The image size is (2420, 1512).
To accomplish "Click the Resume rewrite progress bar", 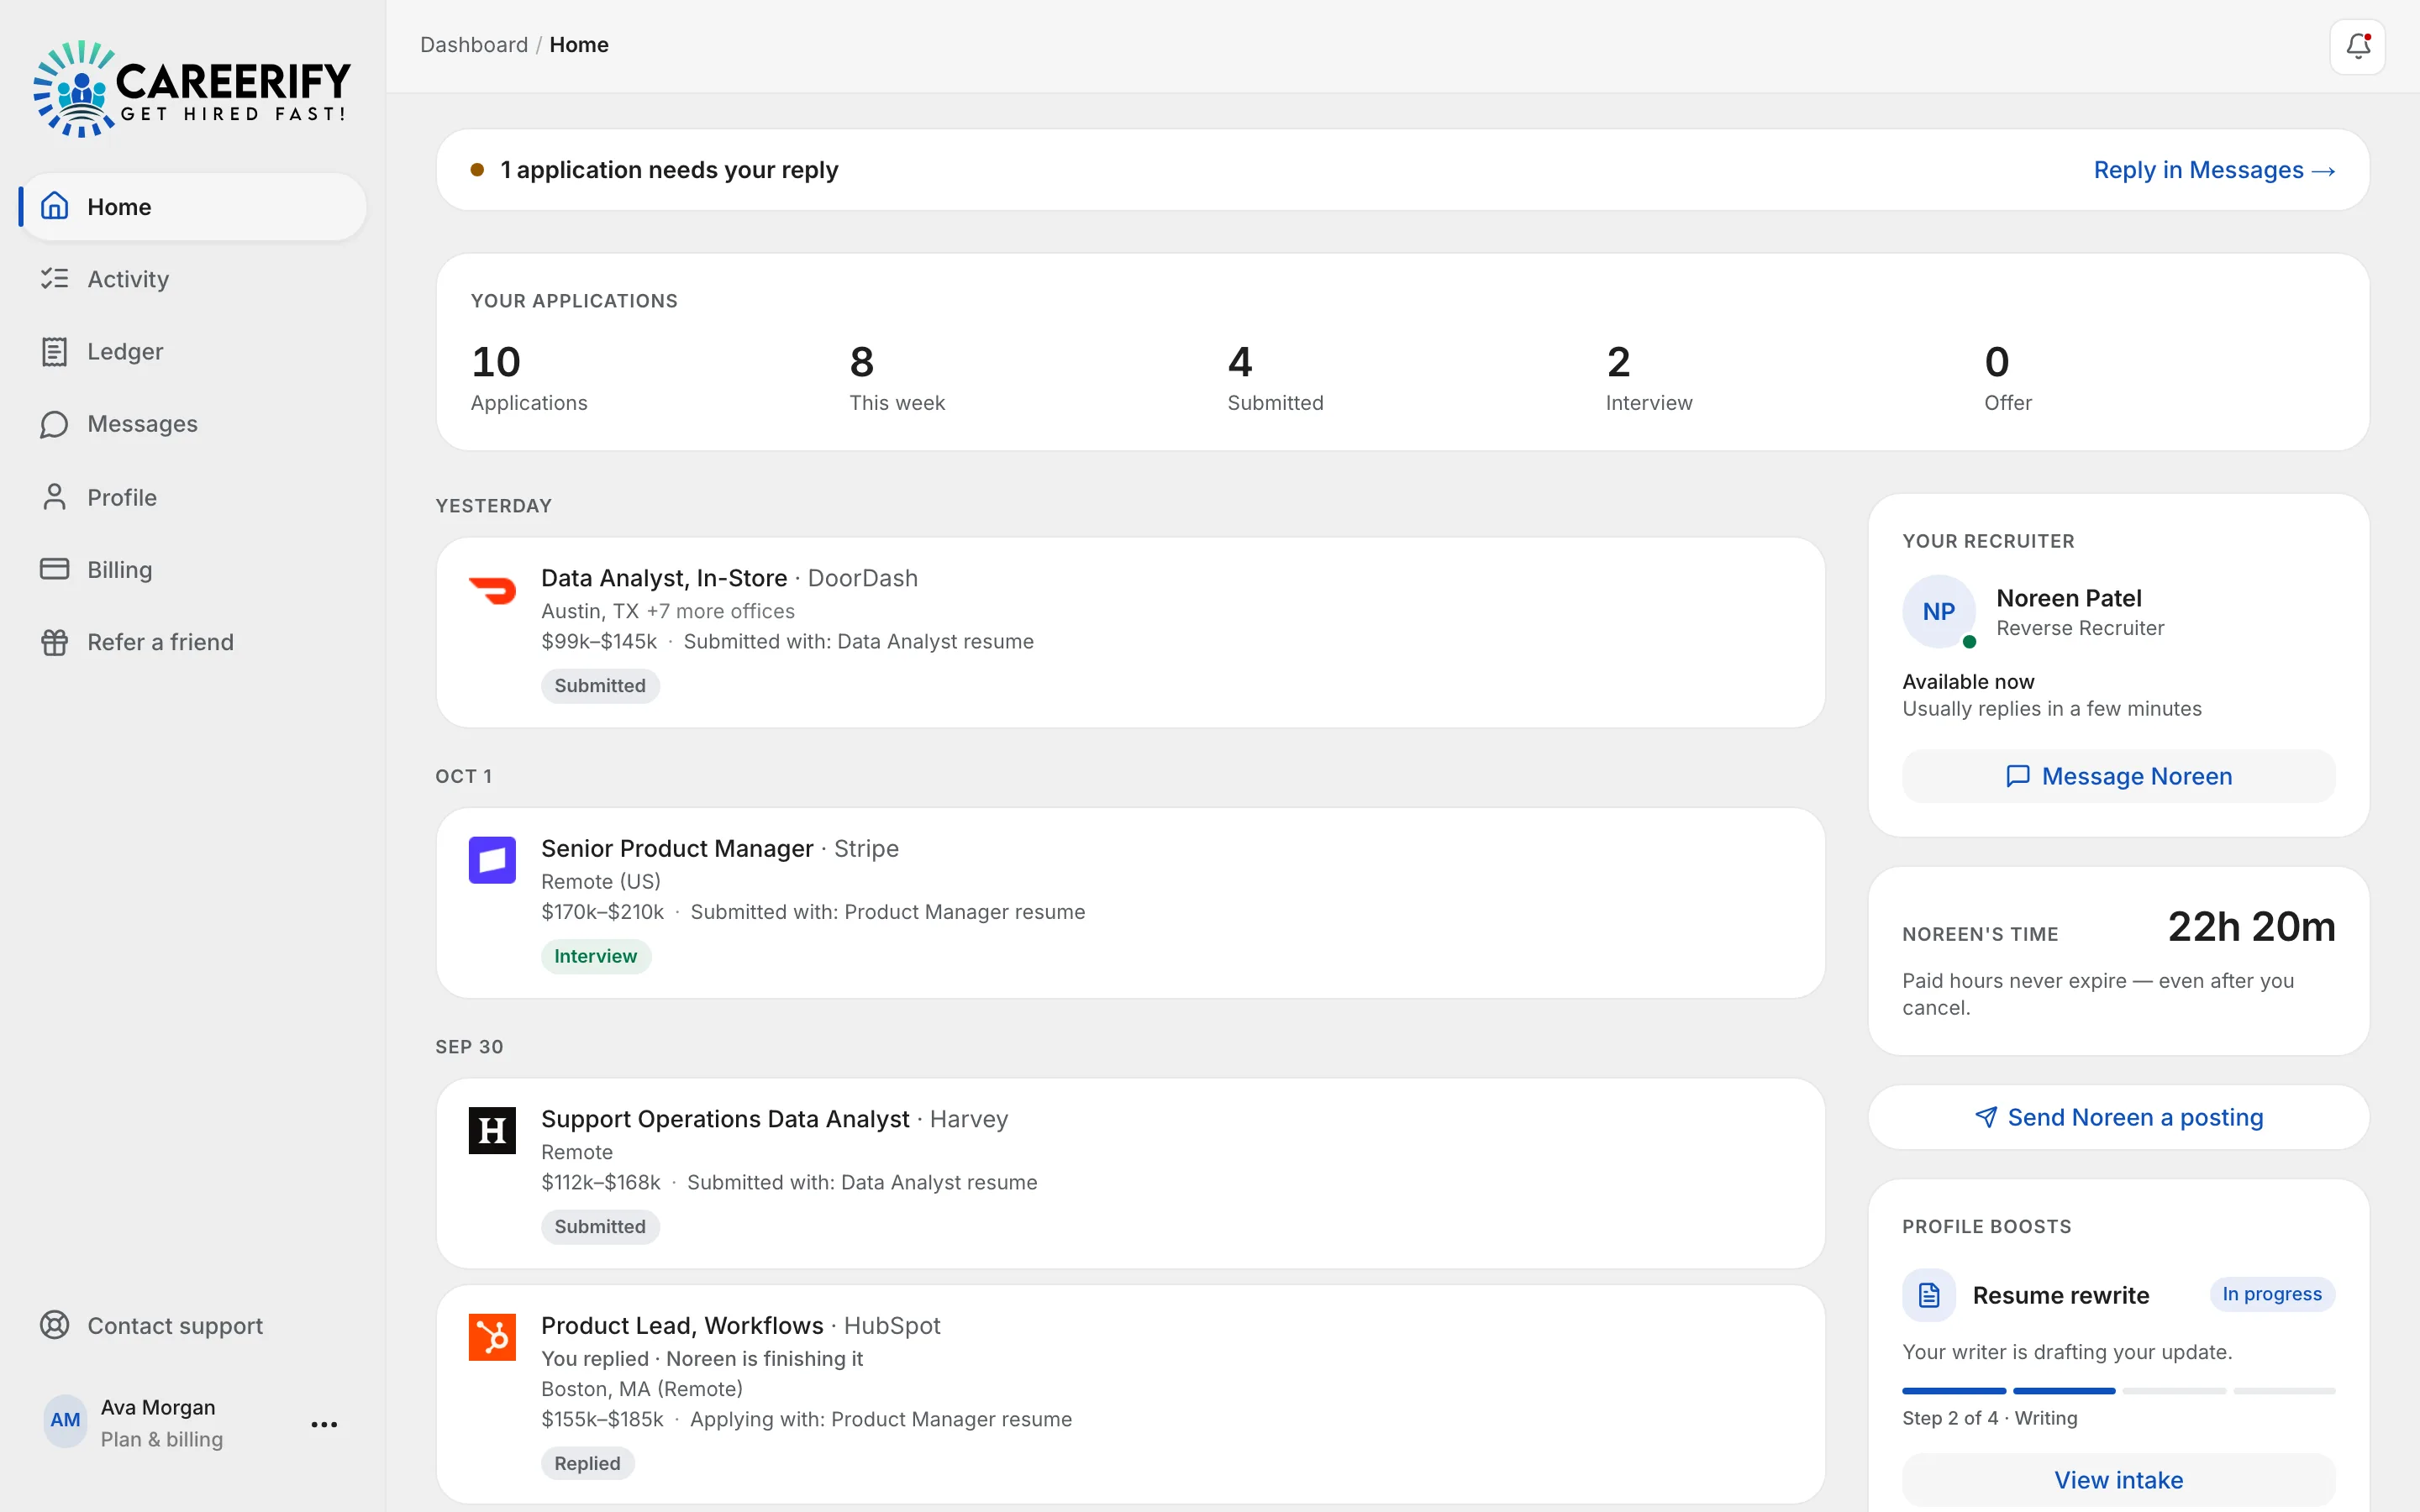I will click(2119, 1391).
